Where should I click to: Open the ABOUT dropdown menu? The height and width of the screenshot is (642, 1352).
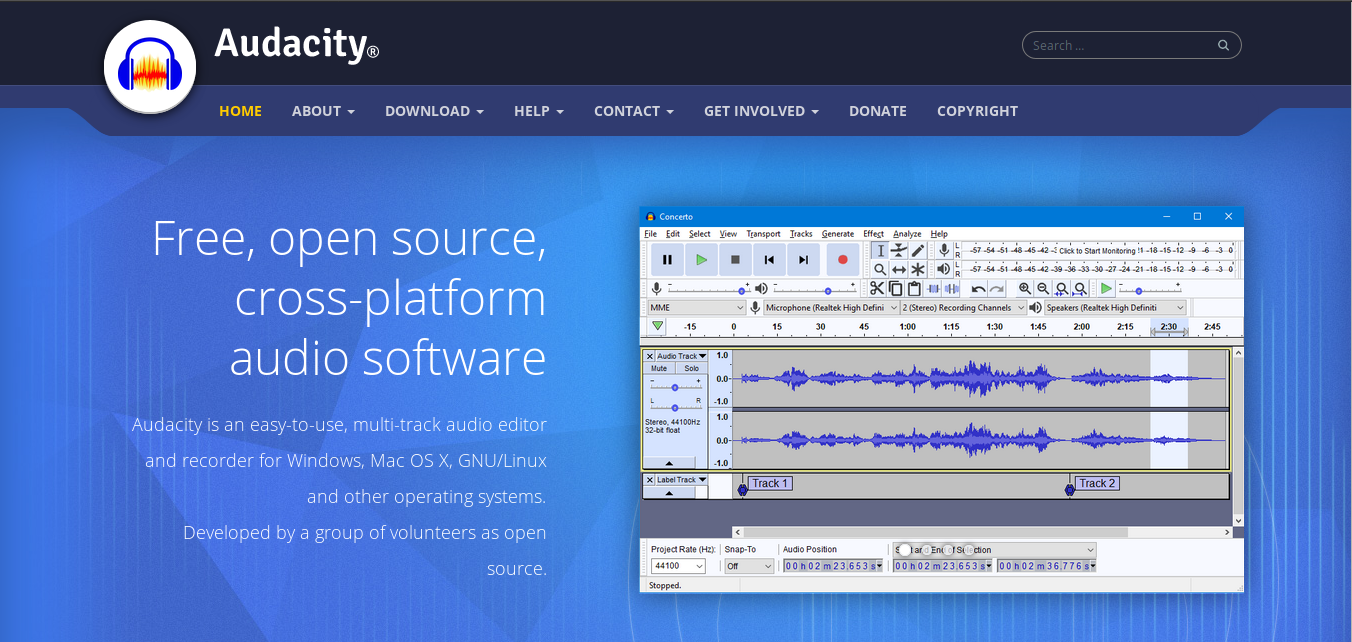[x=323, y=111]
